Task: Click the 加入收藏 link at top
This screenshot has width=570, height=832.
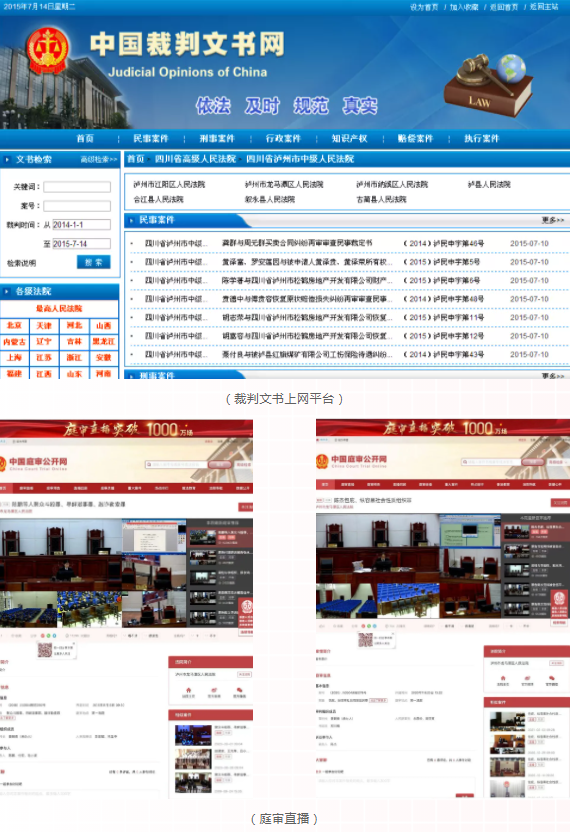Action: coord(464,7)
